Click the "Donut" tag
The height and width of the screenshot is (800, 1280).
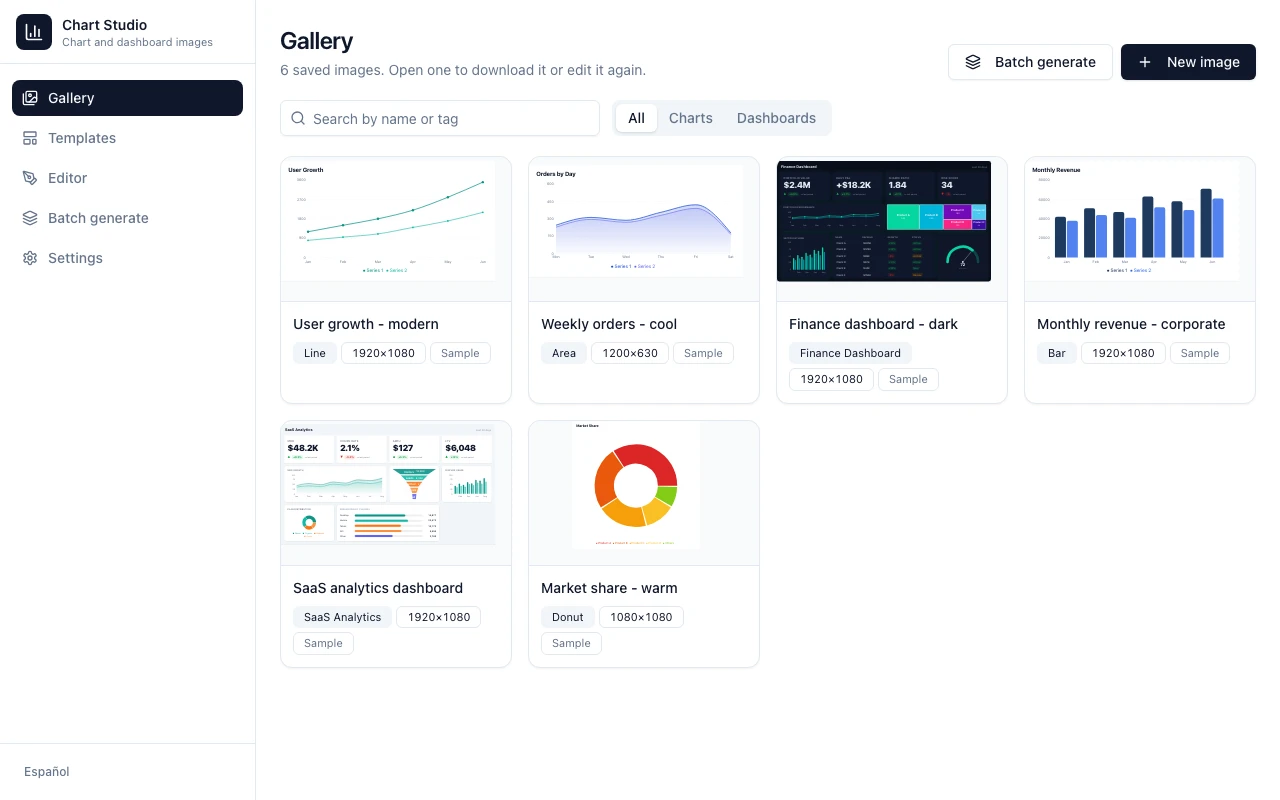(x=568, y=617)
